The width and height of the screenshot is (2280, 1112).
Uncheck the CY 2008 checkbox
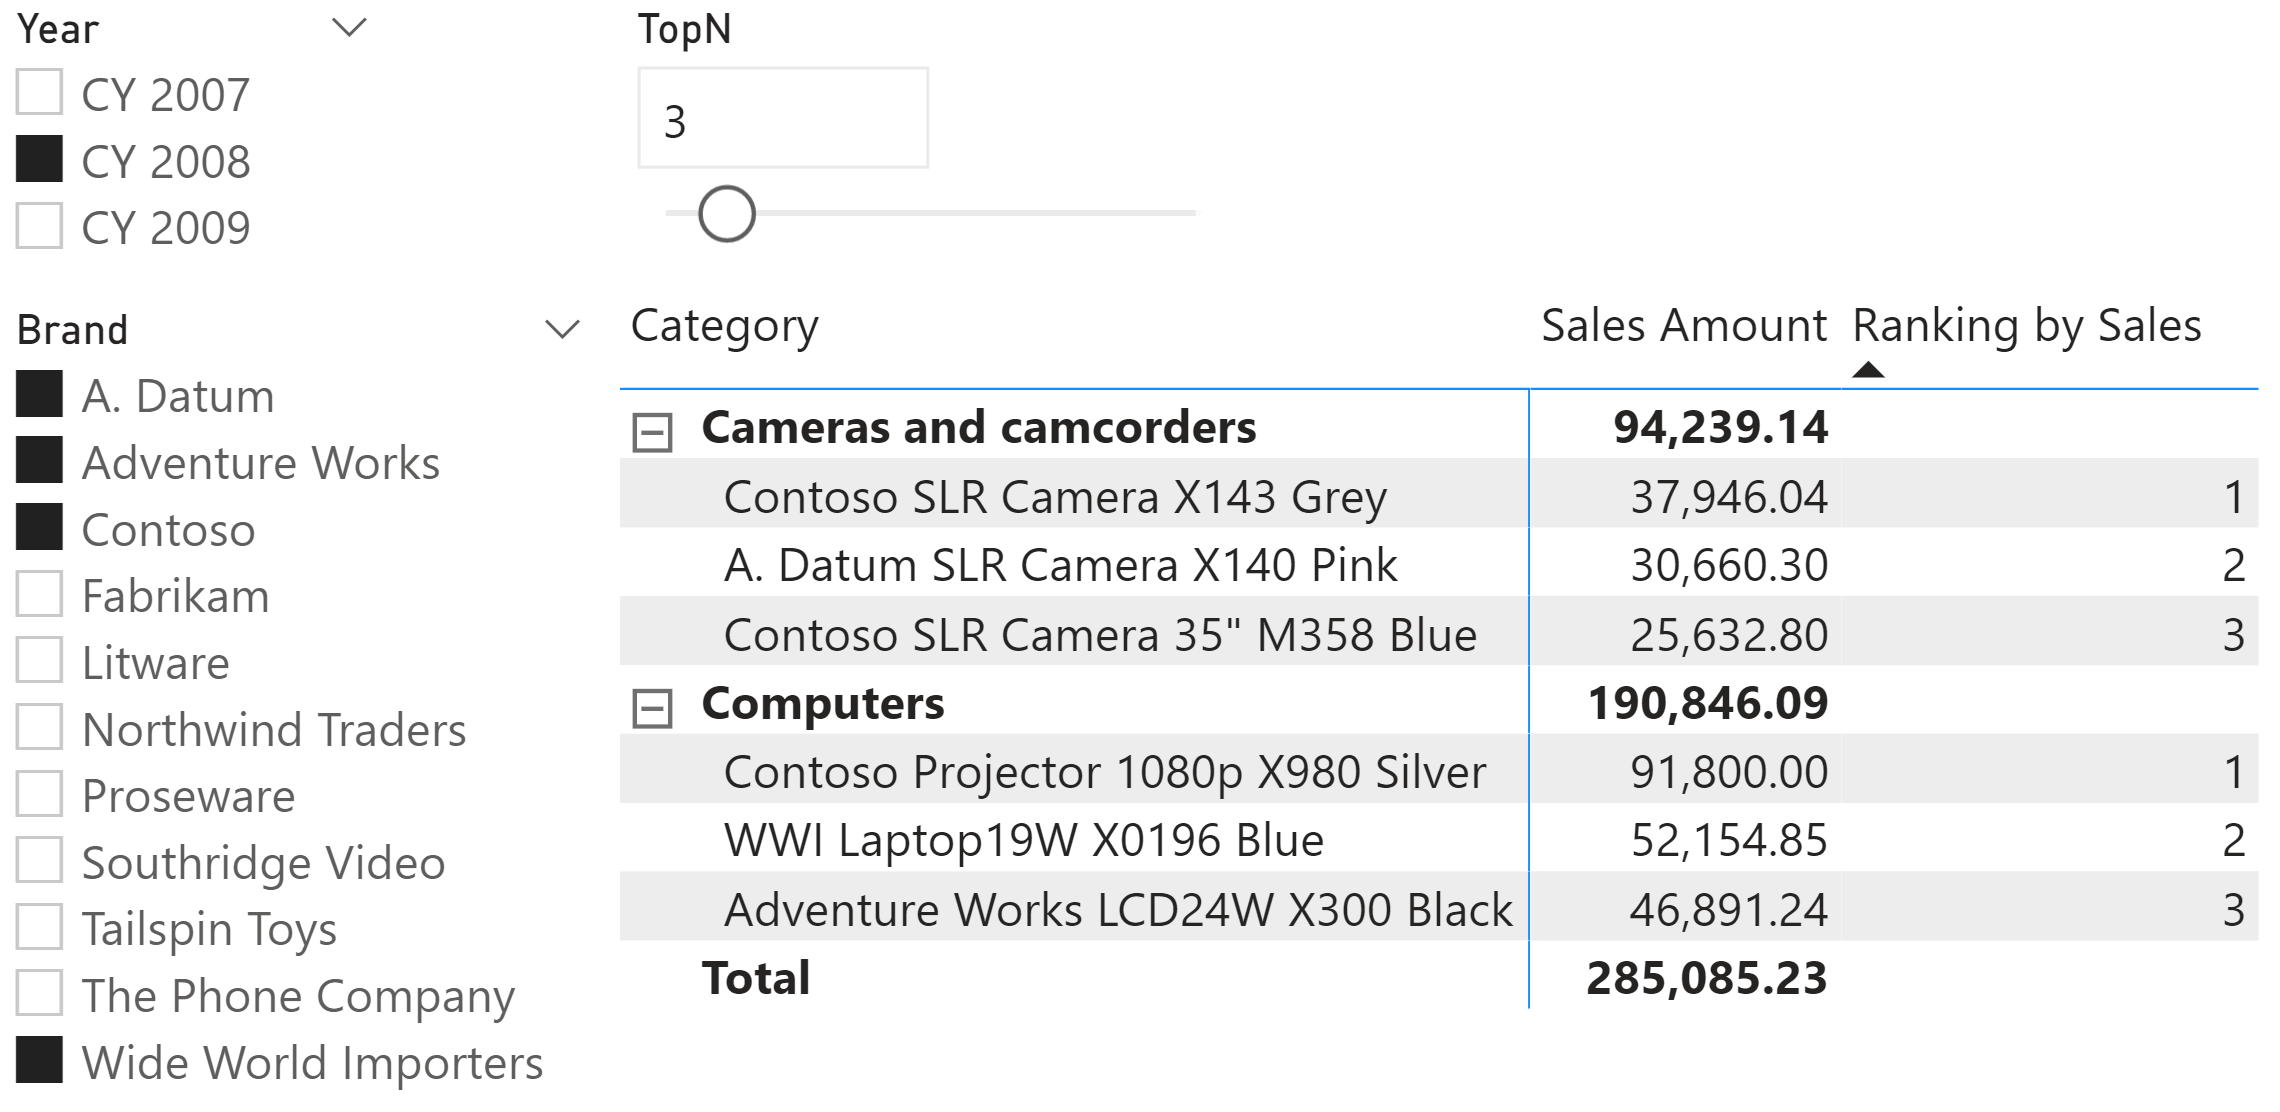point(40,160)
